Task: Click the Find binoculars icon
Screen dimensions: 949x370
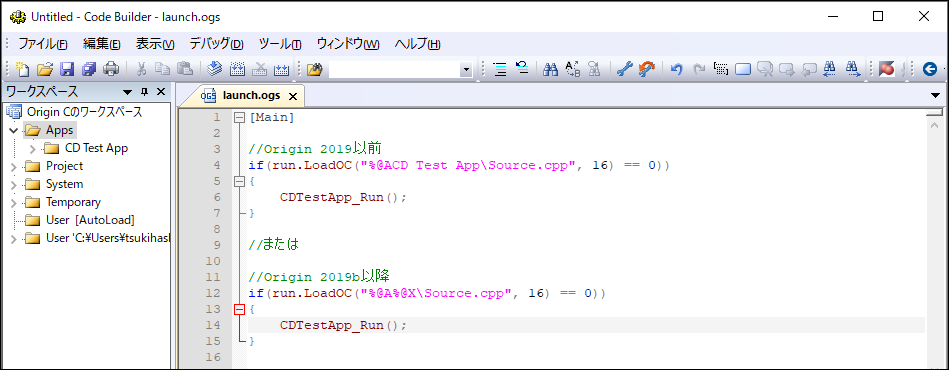Action: pyautogui.click(x=550, y=69)
